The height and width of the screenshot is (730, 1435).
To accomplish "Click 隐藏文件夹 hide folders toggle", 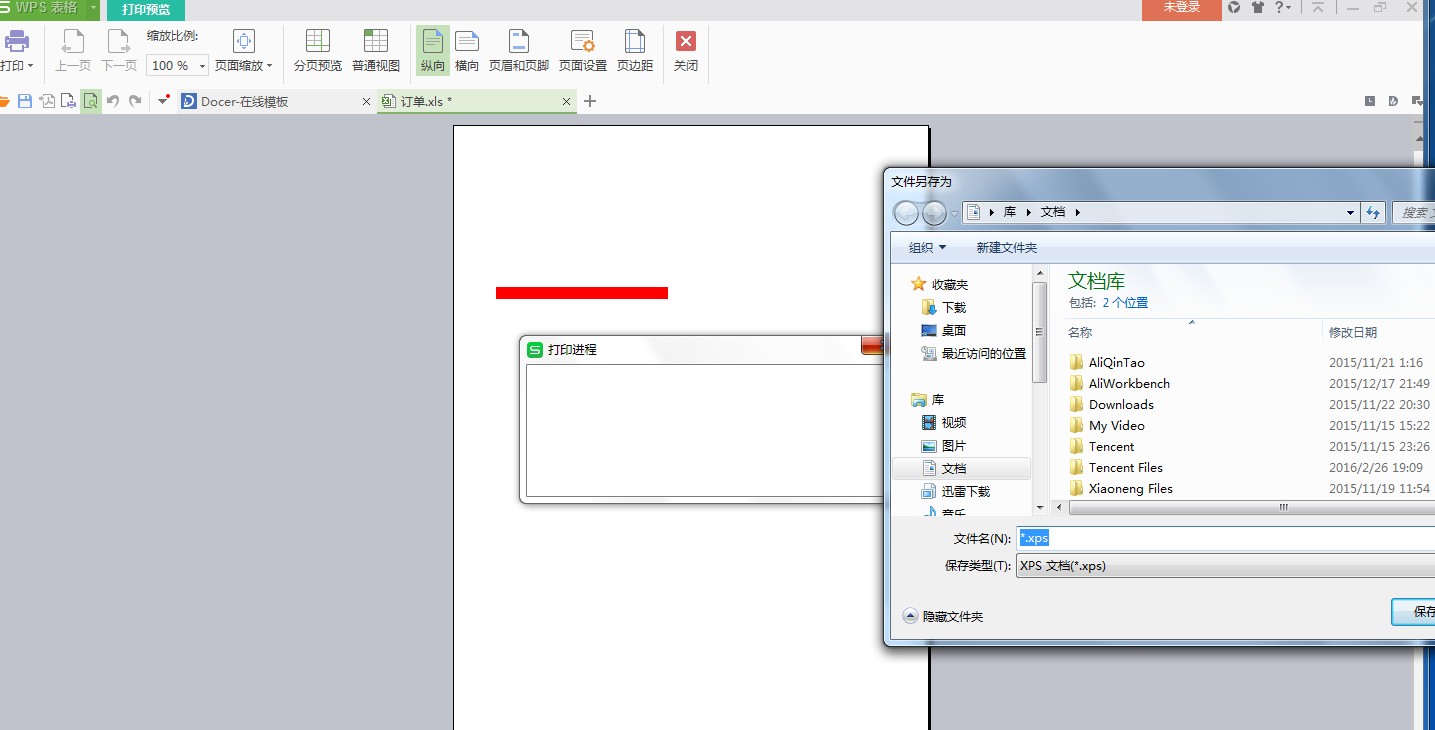I will click(x=943, y=616).
